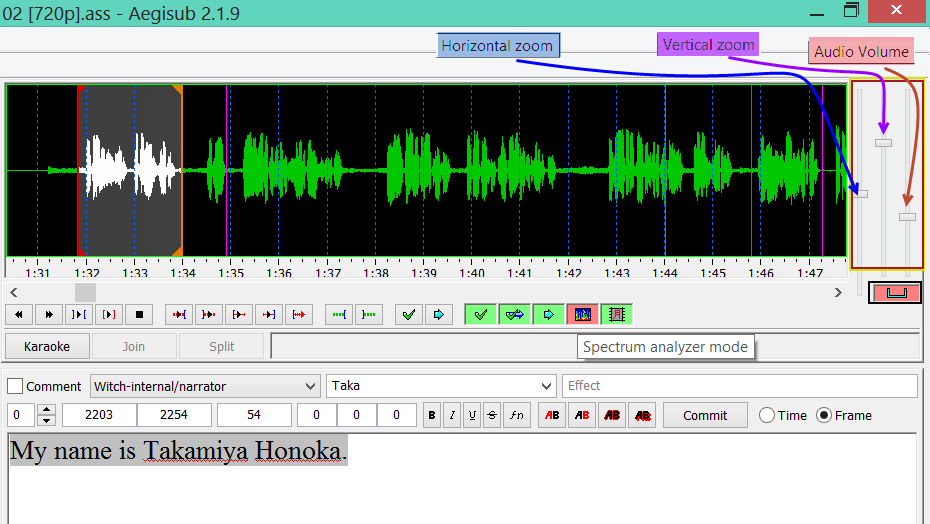930x524 pixels.
Task: Open the font name chooser (fn)
Action: [x=516, y=416]
